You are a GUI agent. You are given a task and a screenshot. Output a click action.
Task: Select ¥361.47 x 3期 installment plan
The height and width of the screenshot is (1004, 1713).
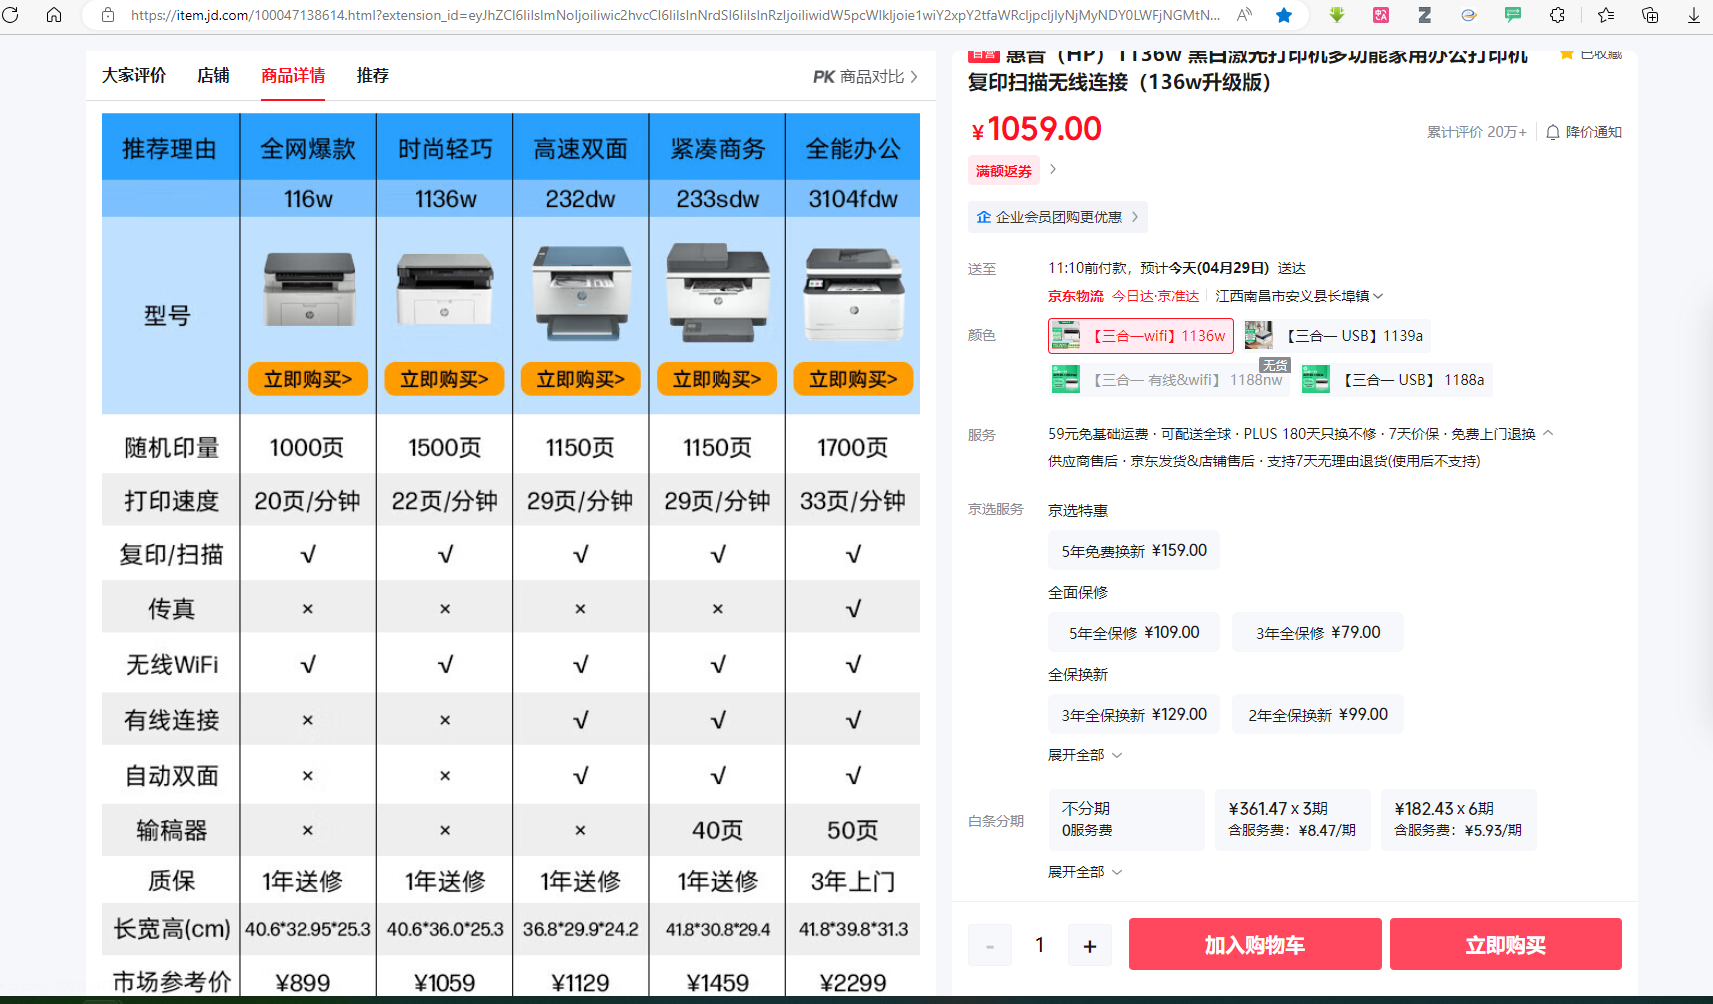tap(1293, 820)
